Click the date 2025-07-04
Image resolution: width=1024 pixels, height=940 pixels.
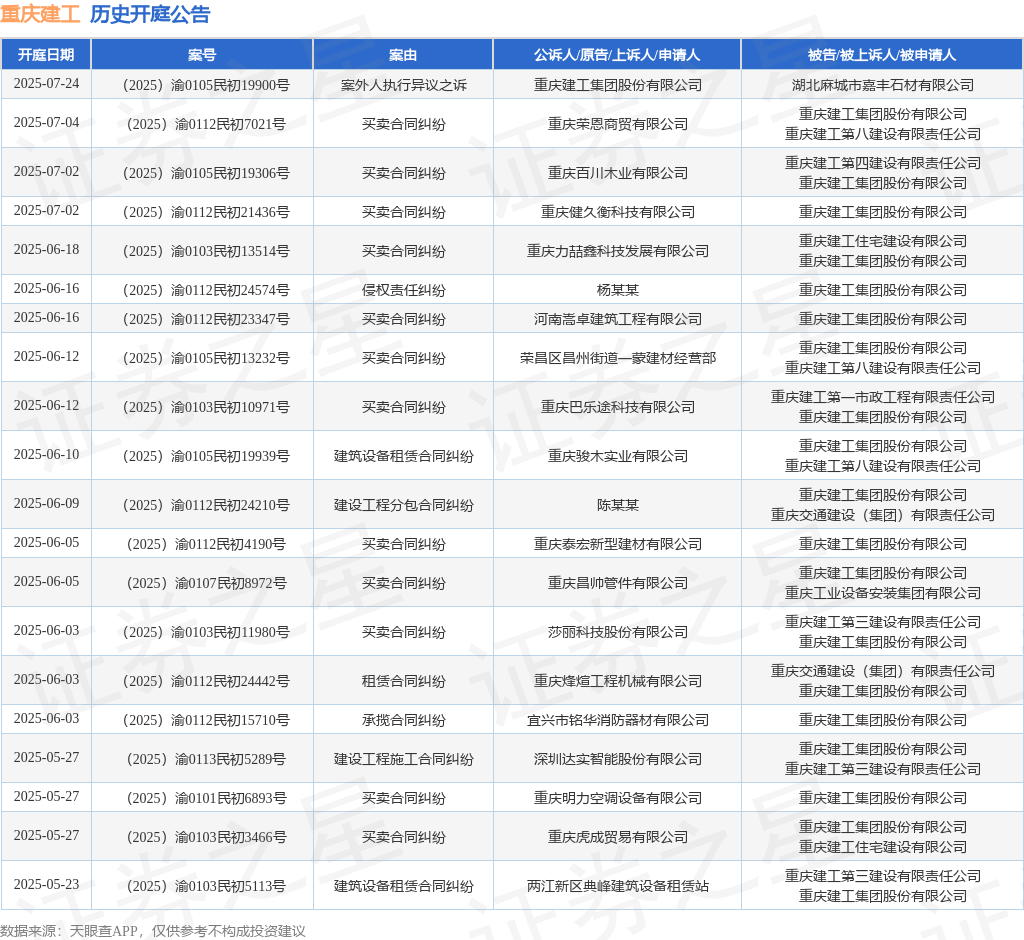click(46, 122)
